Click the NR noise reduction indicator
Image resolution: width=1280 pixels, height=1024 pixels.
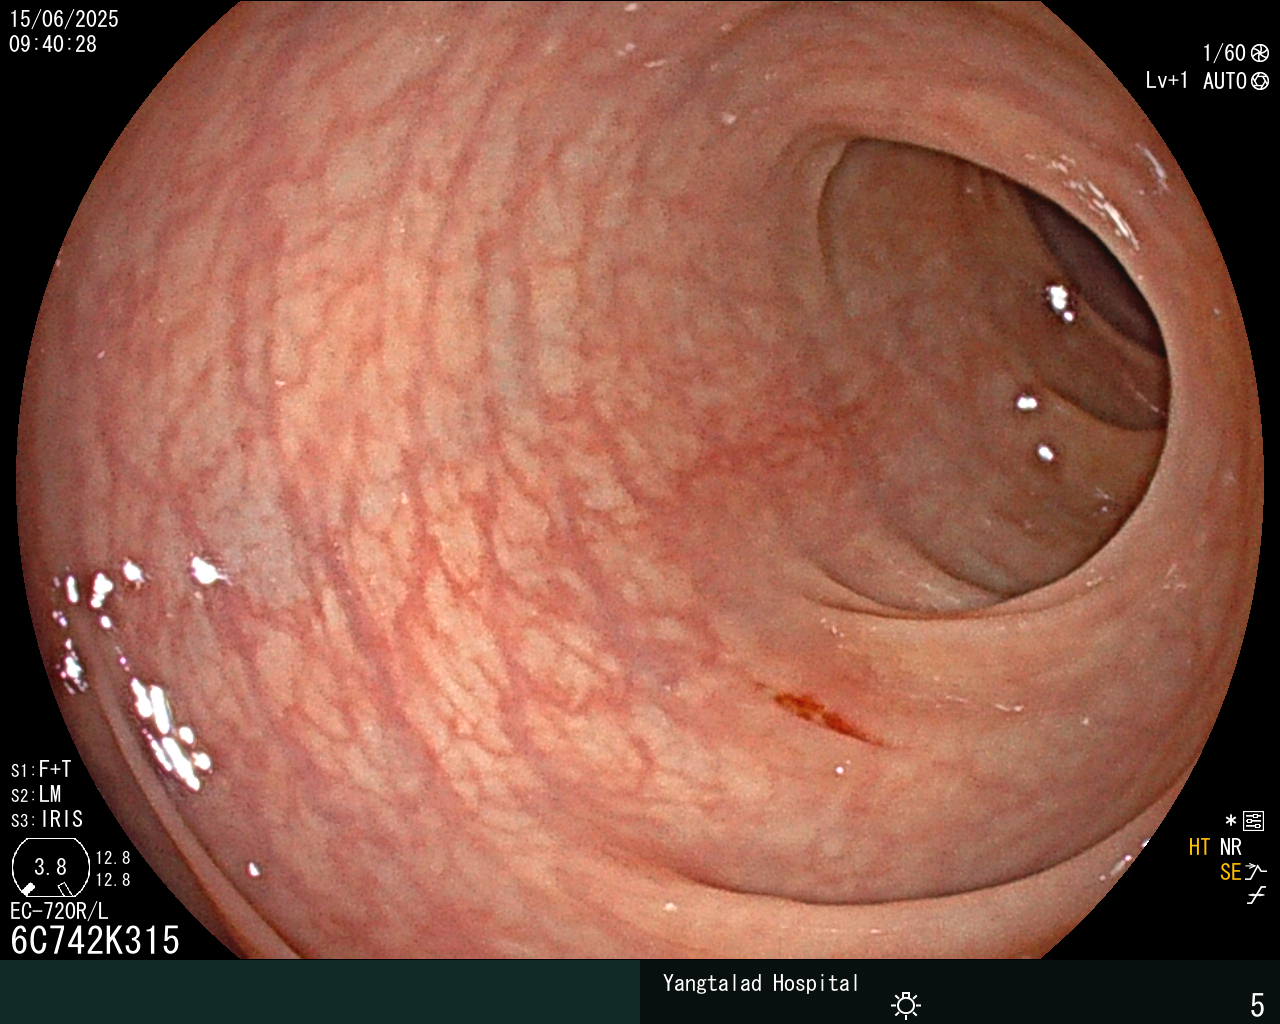1231,848
